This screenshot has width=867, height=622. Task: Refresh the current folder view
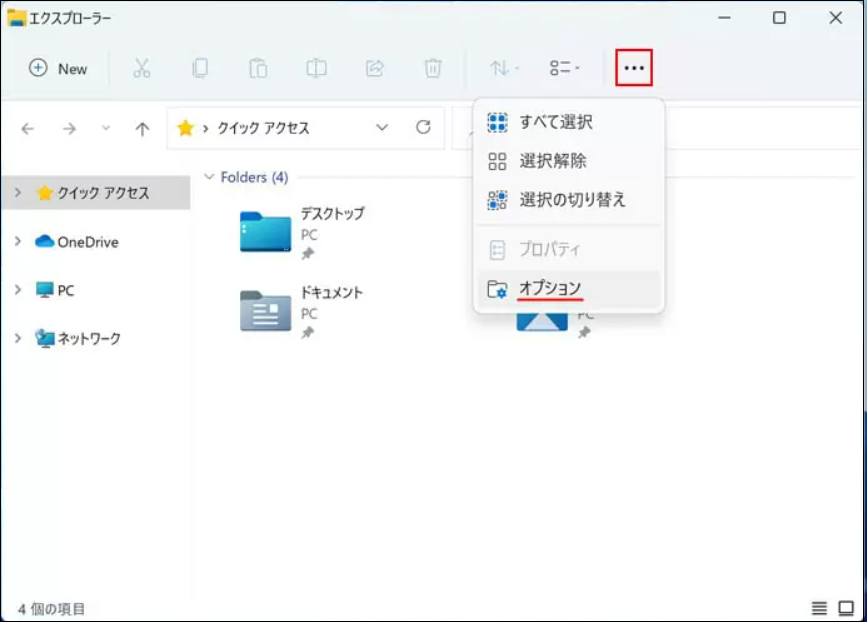[423, 128]
